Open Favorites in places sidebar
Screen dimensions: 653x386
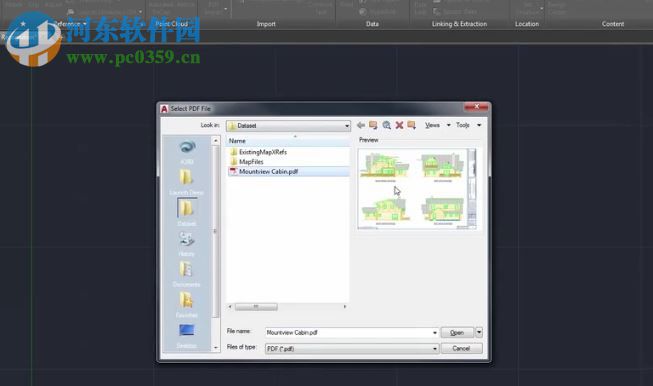[x=187, y=305]
